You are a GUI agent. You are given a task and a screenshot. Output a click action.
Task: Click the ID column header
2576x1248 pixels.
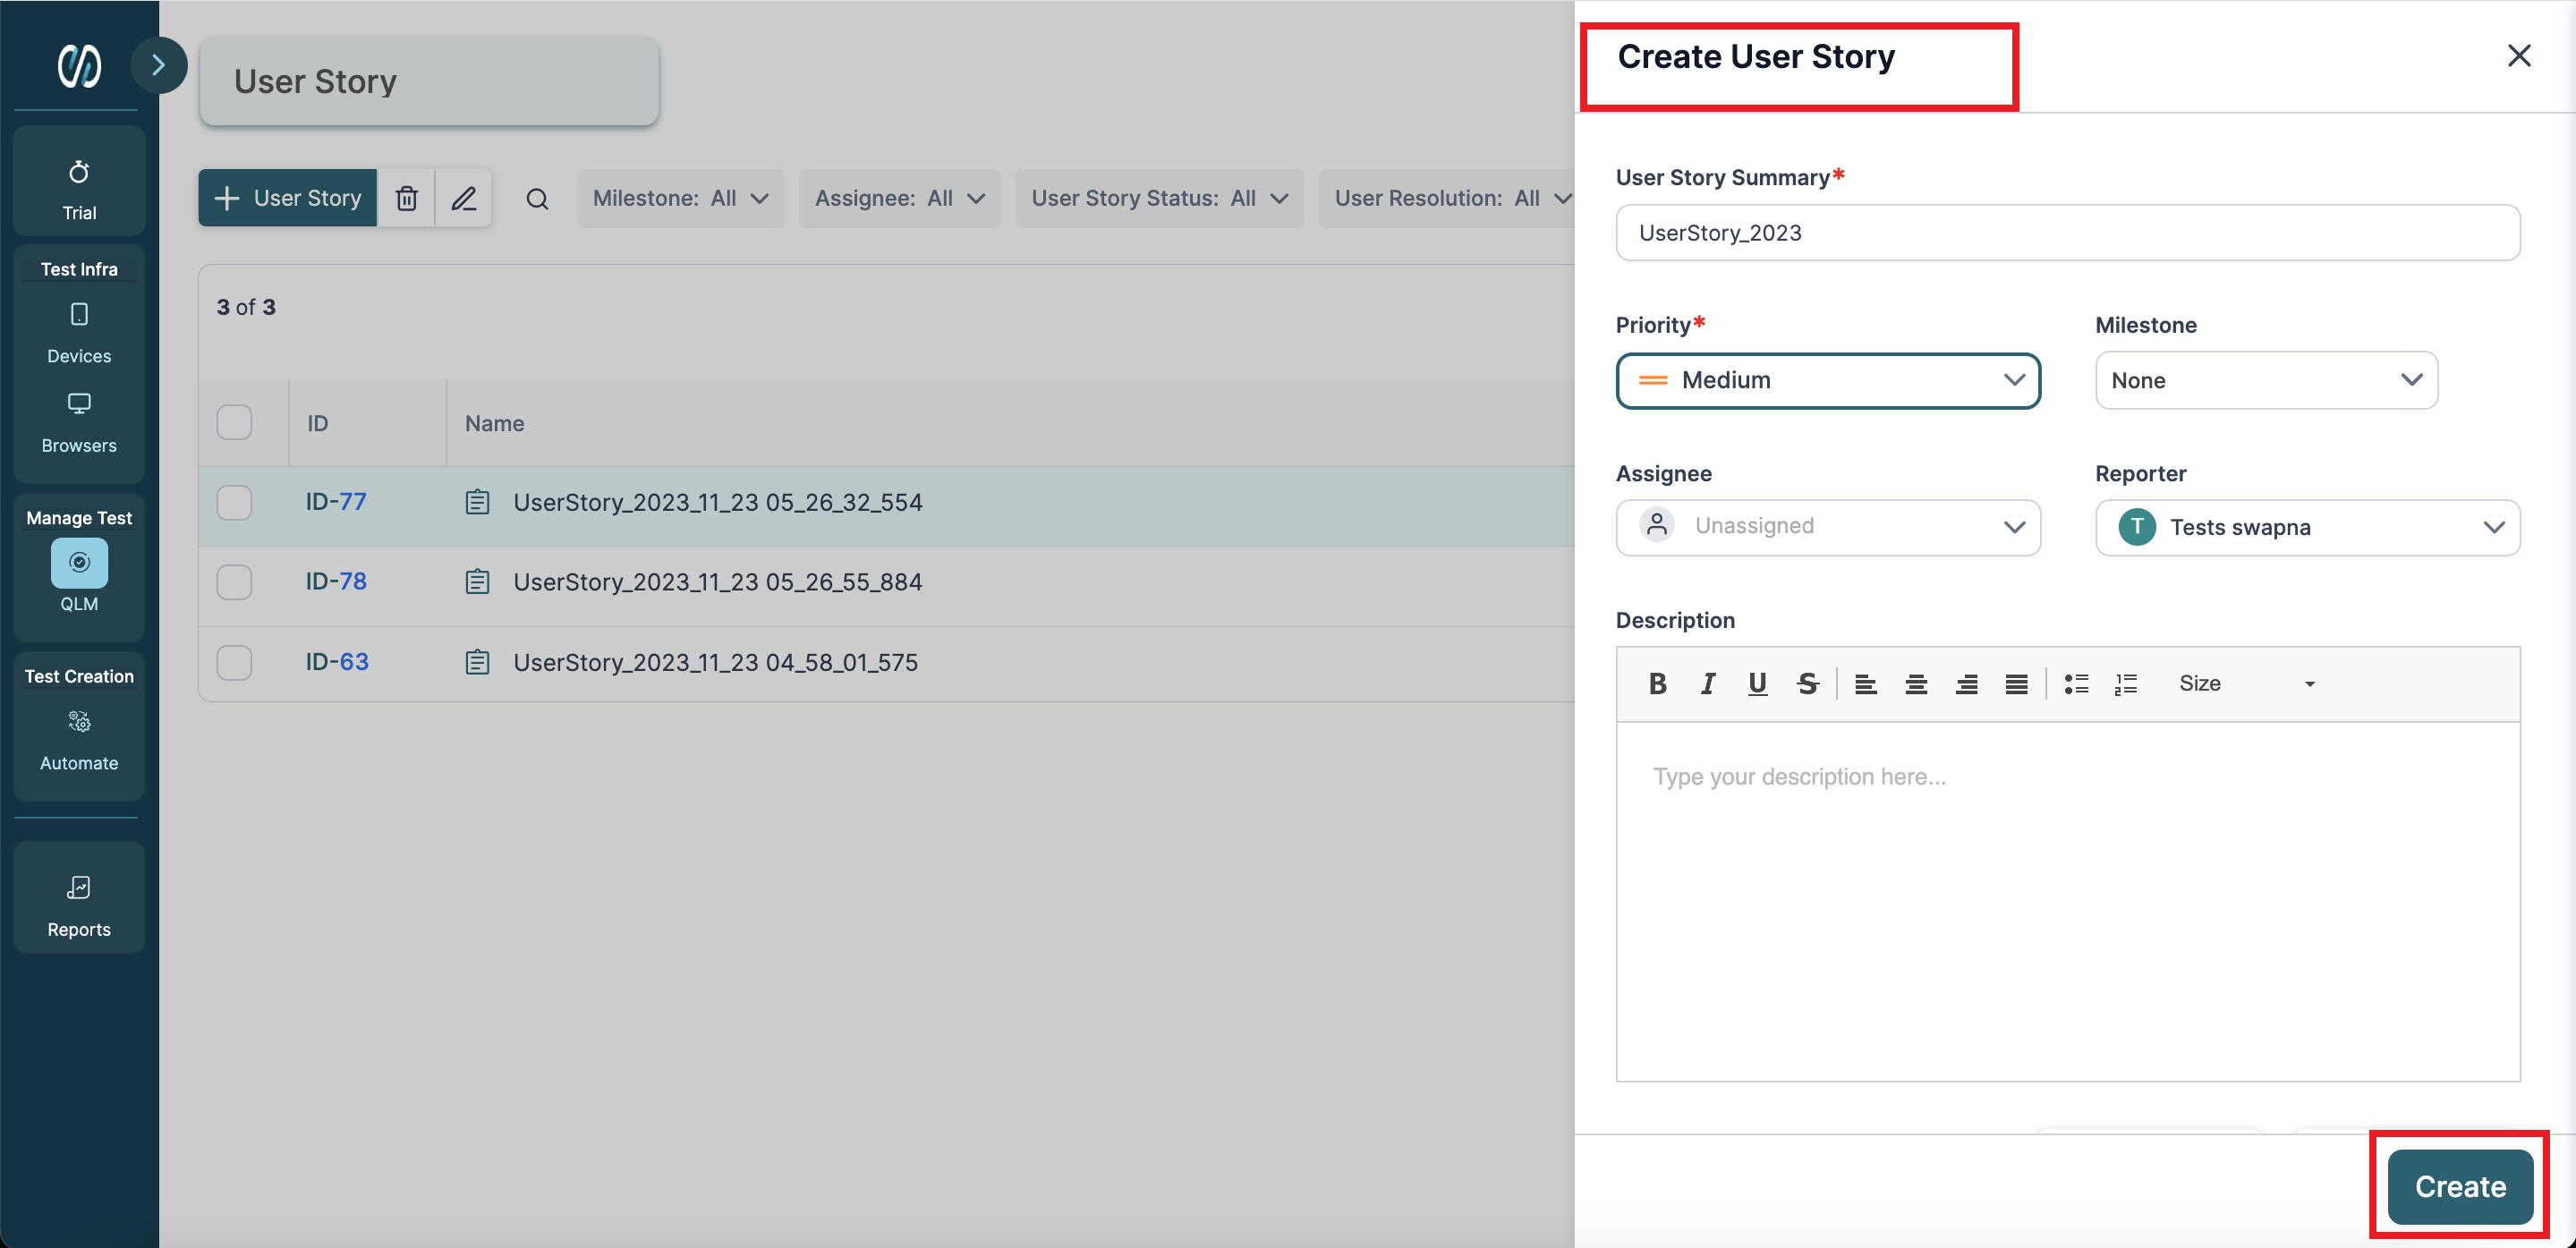coord(317,423)
